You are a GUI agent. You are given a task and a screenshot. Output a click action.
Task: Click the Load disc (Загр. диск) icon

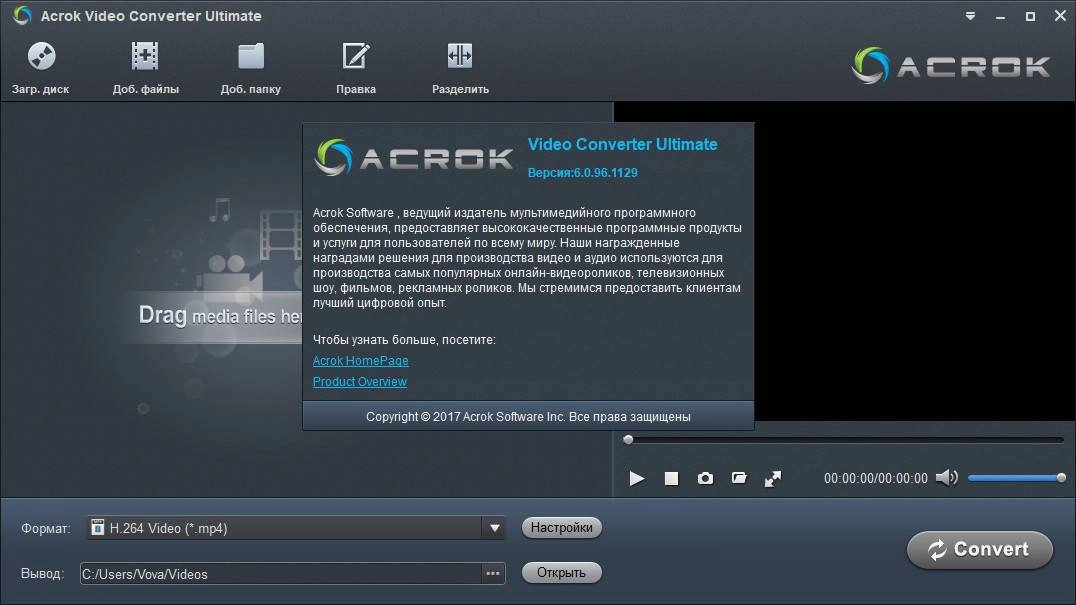point(41,56)
